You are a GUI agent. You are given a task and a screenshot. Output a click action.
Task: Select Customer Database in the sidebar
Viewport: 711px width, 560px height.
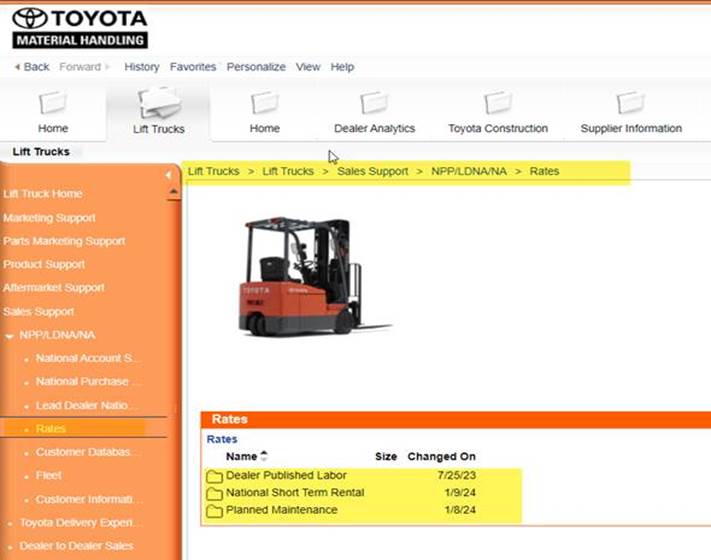coord(88,452)
